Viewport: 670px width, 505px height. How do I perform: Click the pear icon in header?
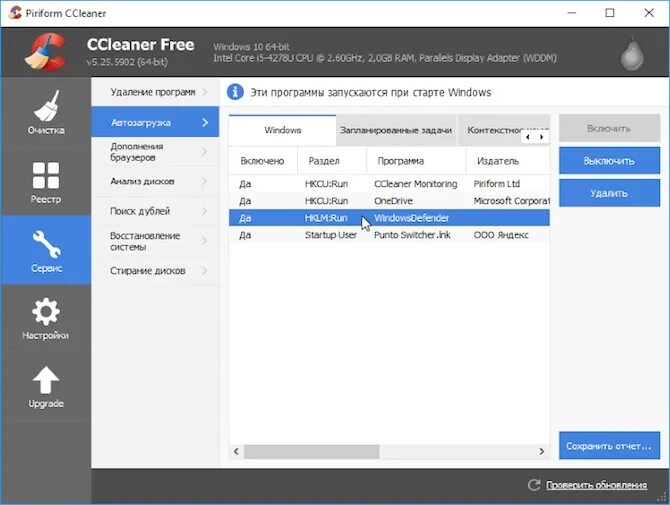[632, 54]
